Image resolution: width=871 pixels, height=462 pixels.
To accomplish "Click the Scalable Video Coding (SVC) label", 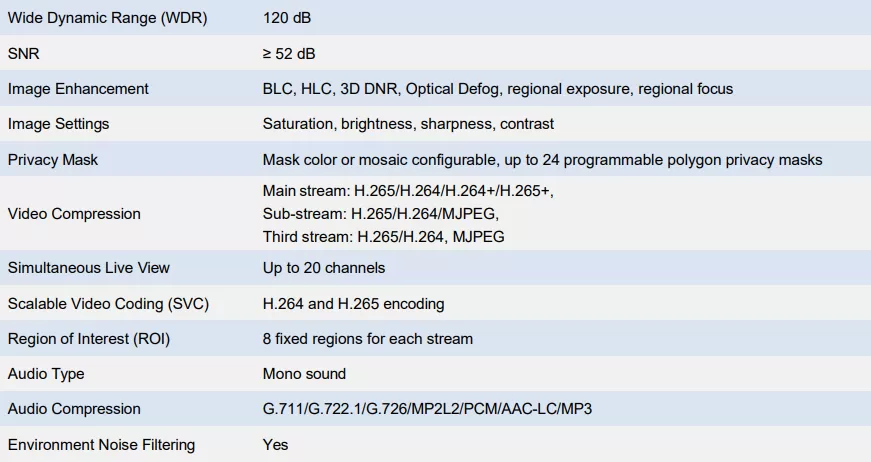I will tap(108, 304).
